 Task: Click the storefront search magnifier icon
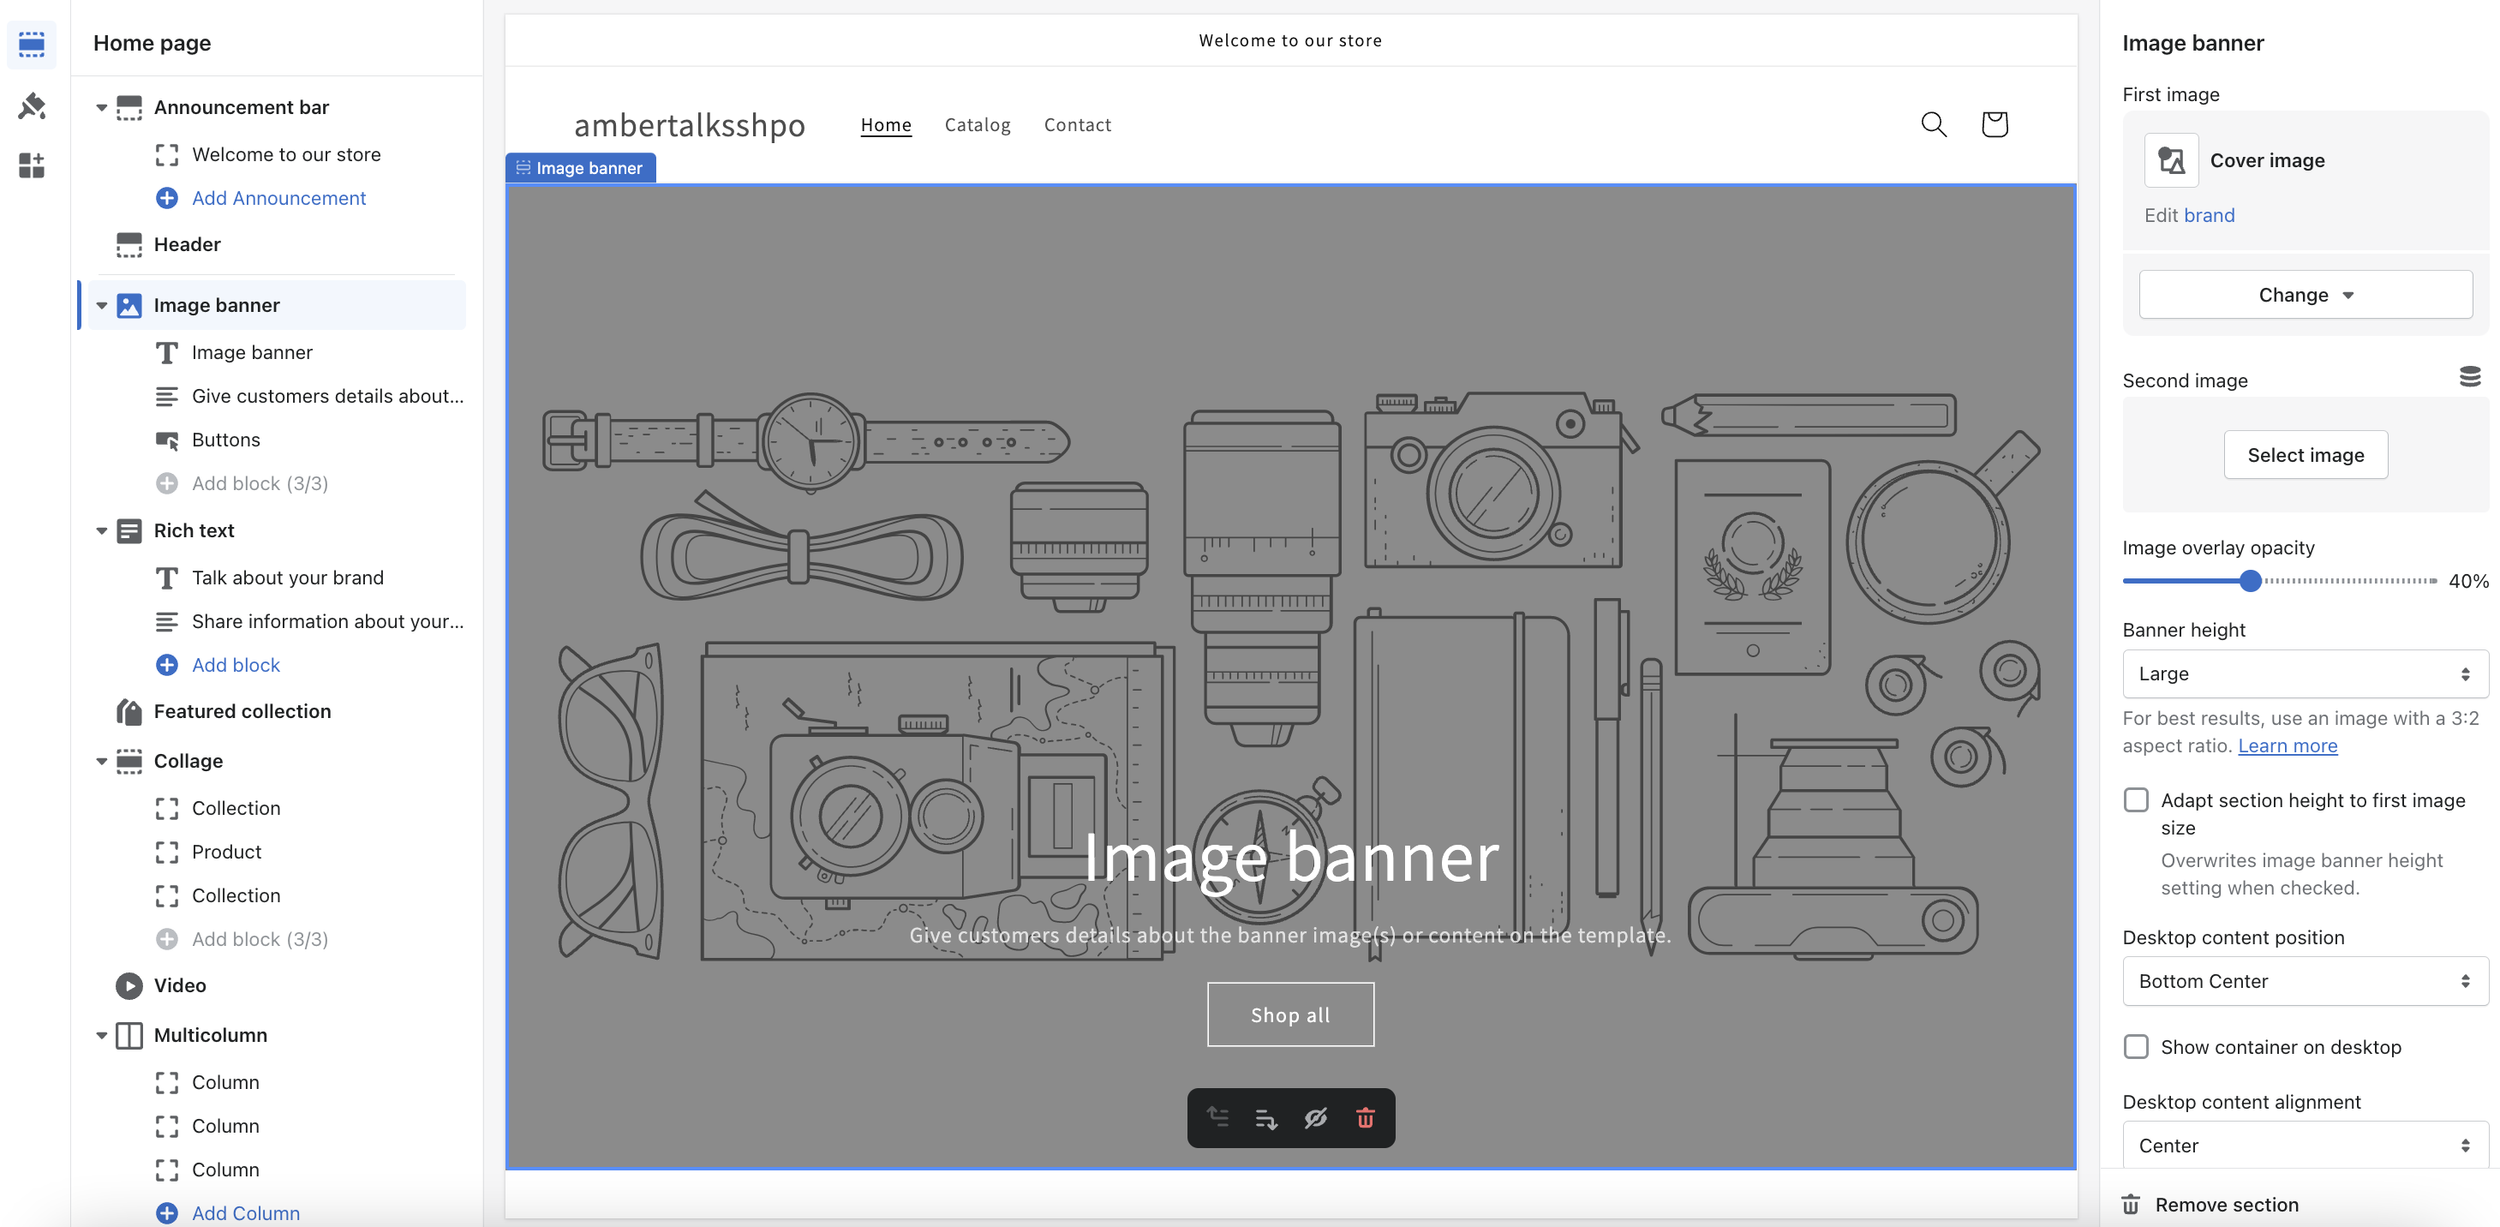click(x=1933, y=124)
